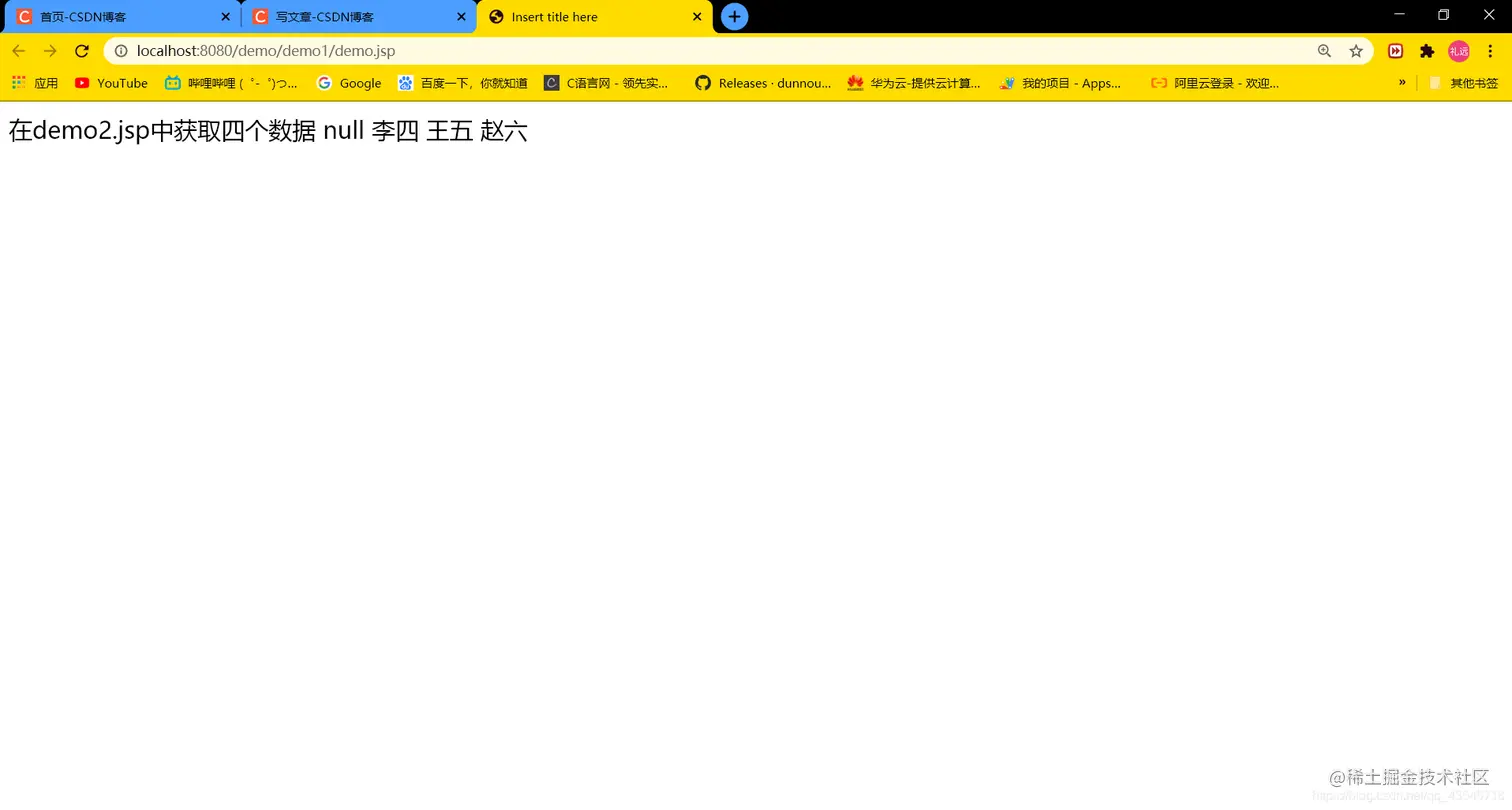Open the C语言网 bookmark

608,83
